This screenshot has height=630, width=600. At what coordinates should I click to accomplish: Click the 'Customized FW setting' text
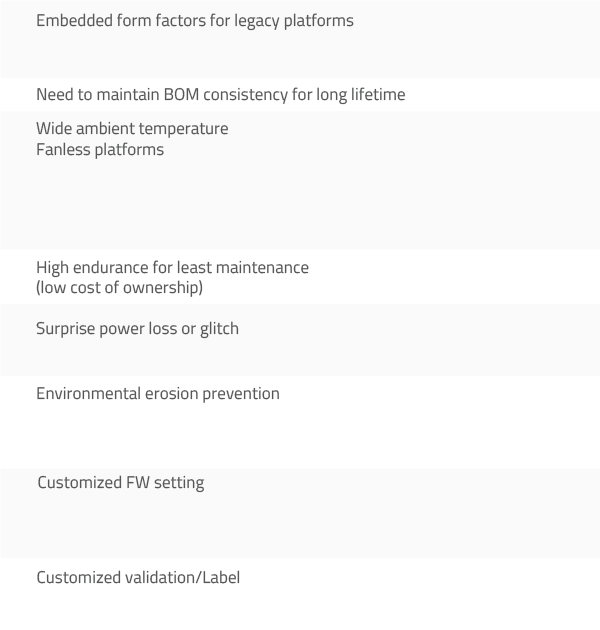[121, 483]
